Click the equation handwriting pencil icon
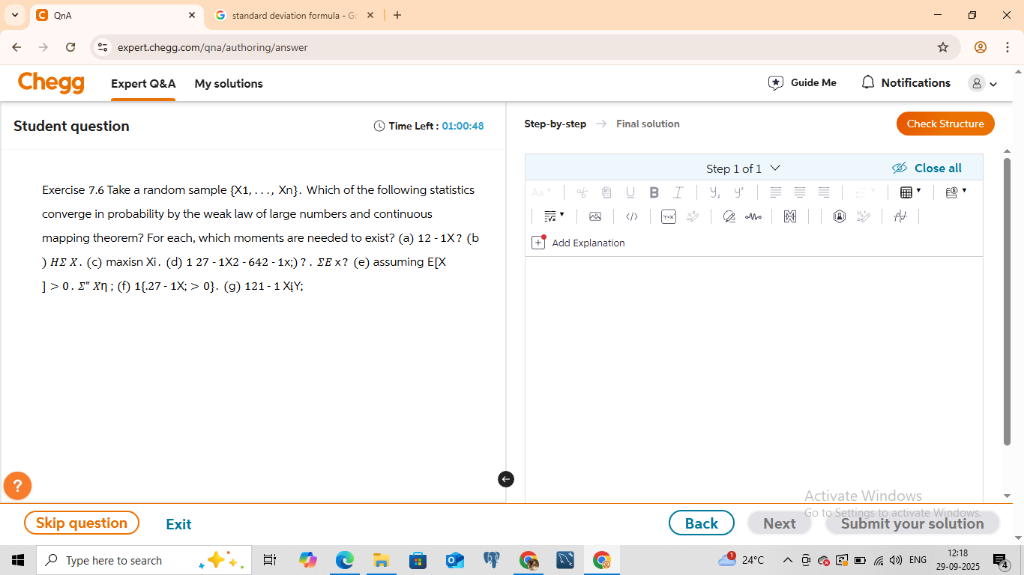Screen dimensions: 1024x575 tap(693, 216)
